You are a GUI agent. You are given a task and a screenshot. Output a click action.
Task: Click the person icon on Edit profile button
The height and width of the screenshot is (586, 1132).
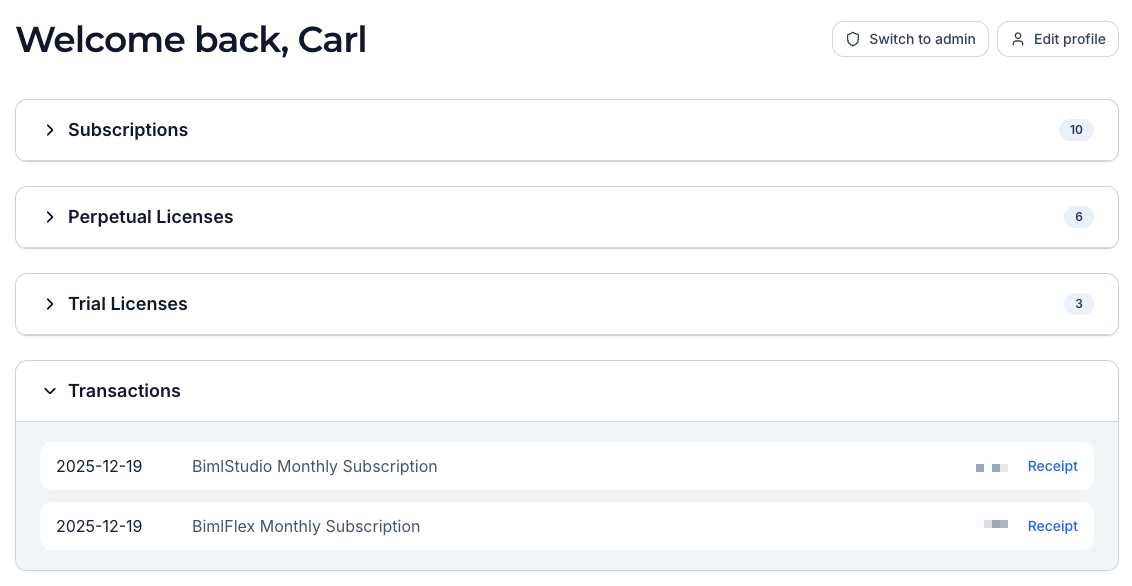click(1018, 39)
